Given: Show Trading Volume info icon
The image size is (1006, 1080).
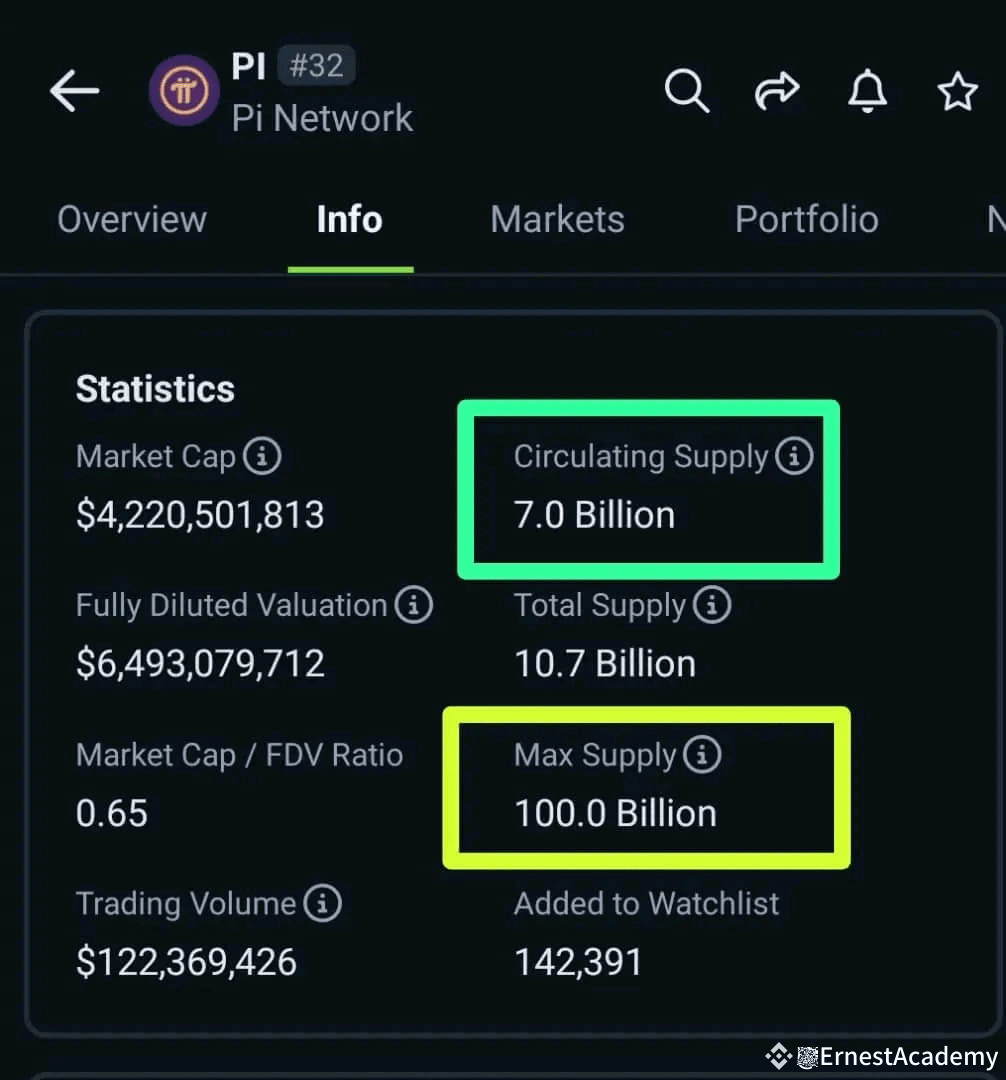Looking at the screenshot, I should 322,903.
